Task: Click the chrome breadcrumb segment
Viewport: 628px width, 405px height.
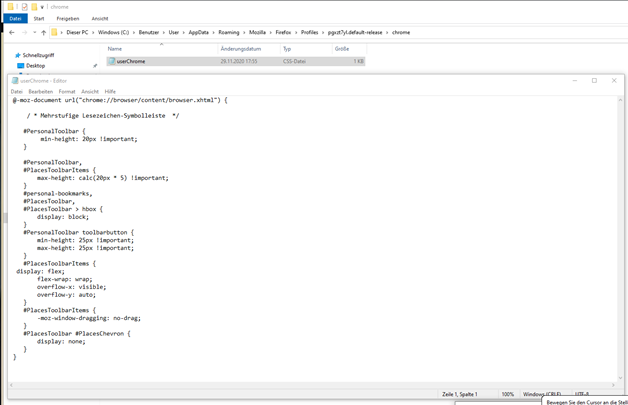Action: [x=401, y=32]
